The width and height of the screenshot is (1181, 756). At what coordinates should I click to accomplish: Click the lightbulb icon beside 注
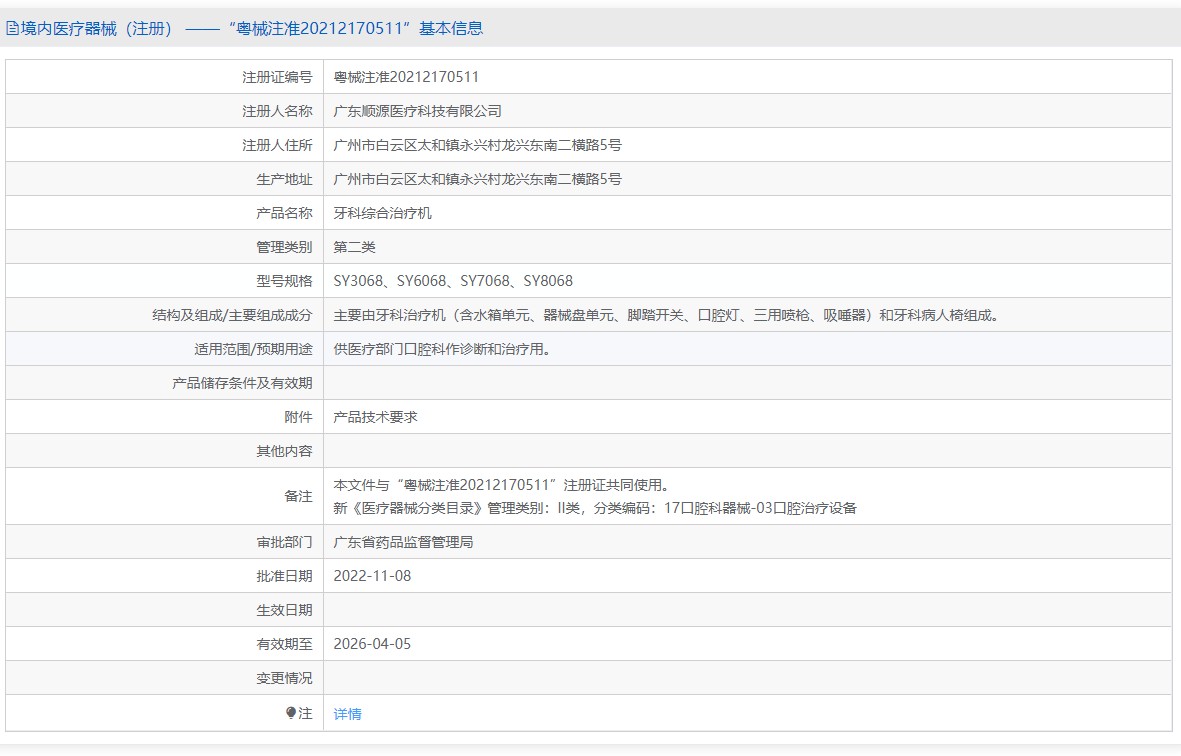(291, 712)
